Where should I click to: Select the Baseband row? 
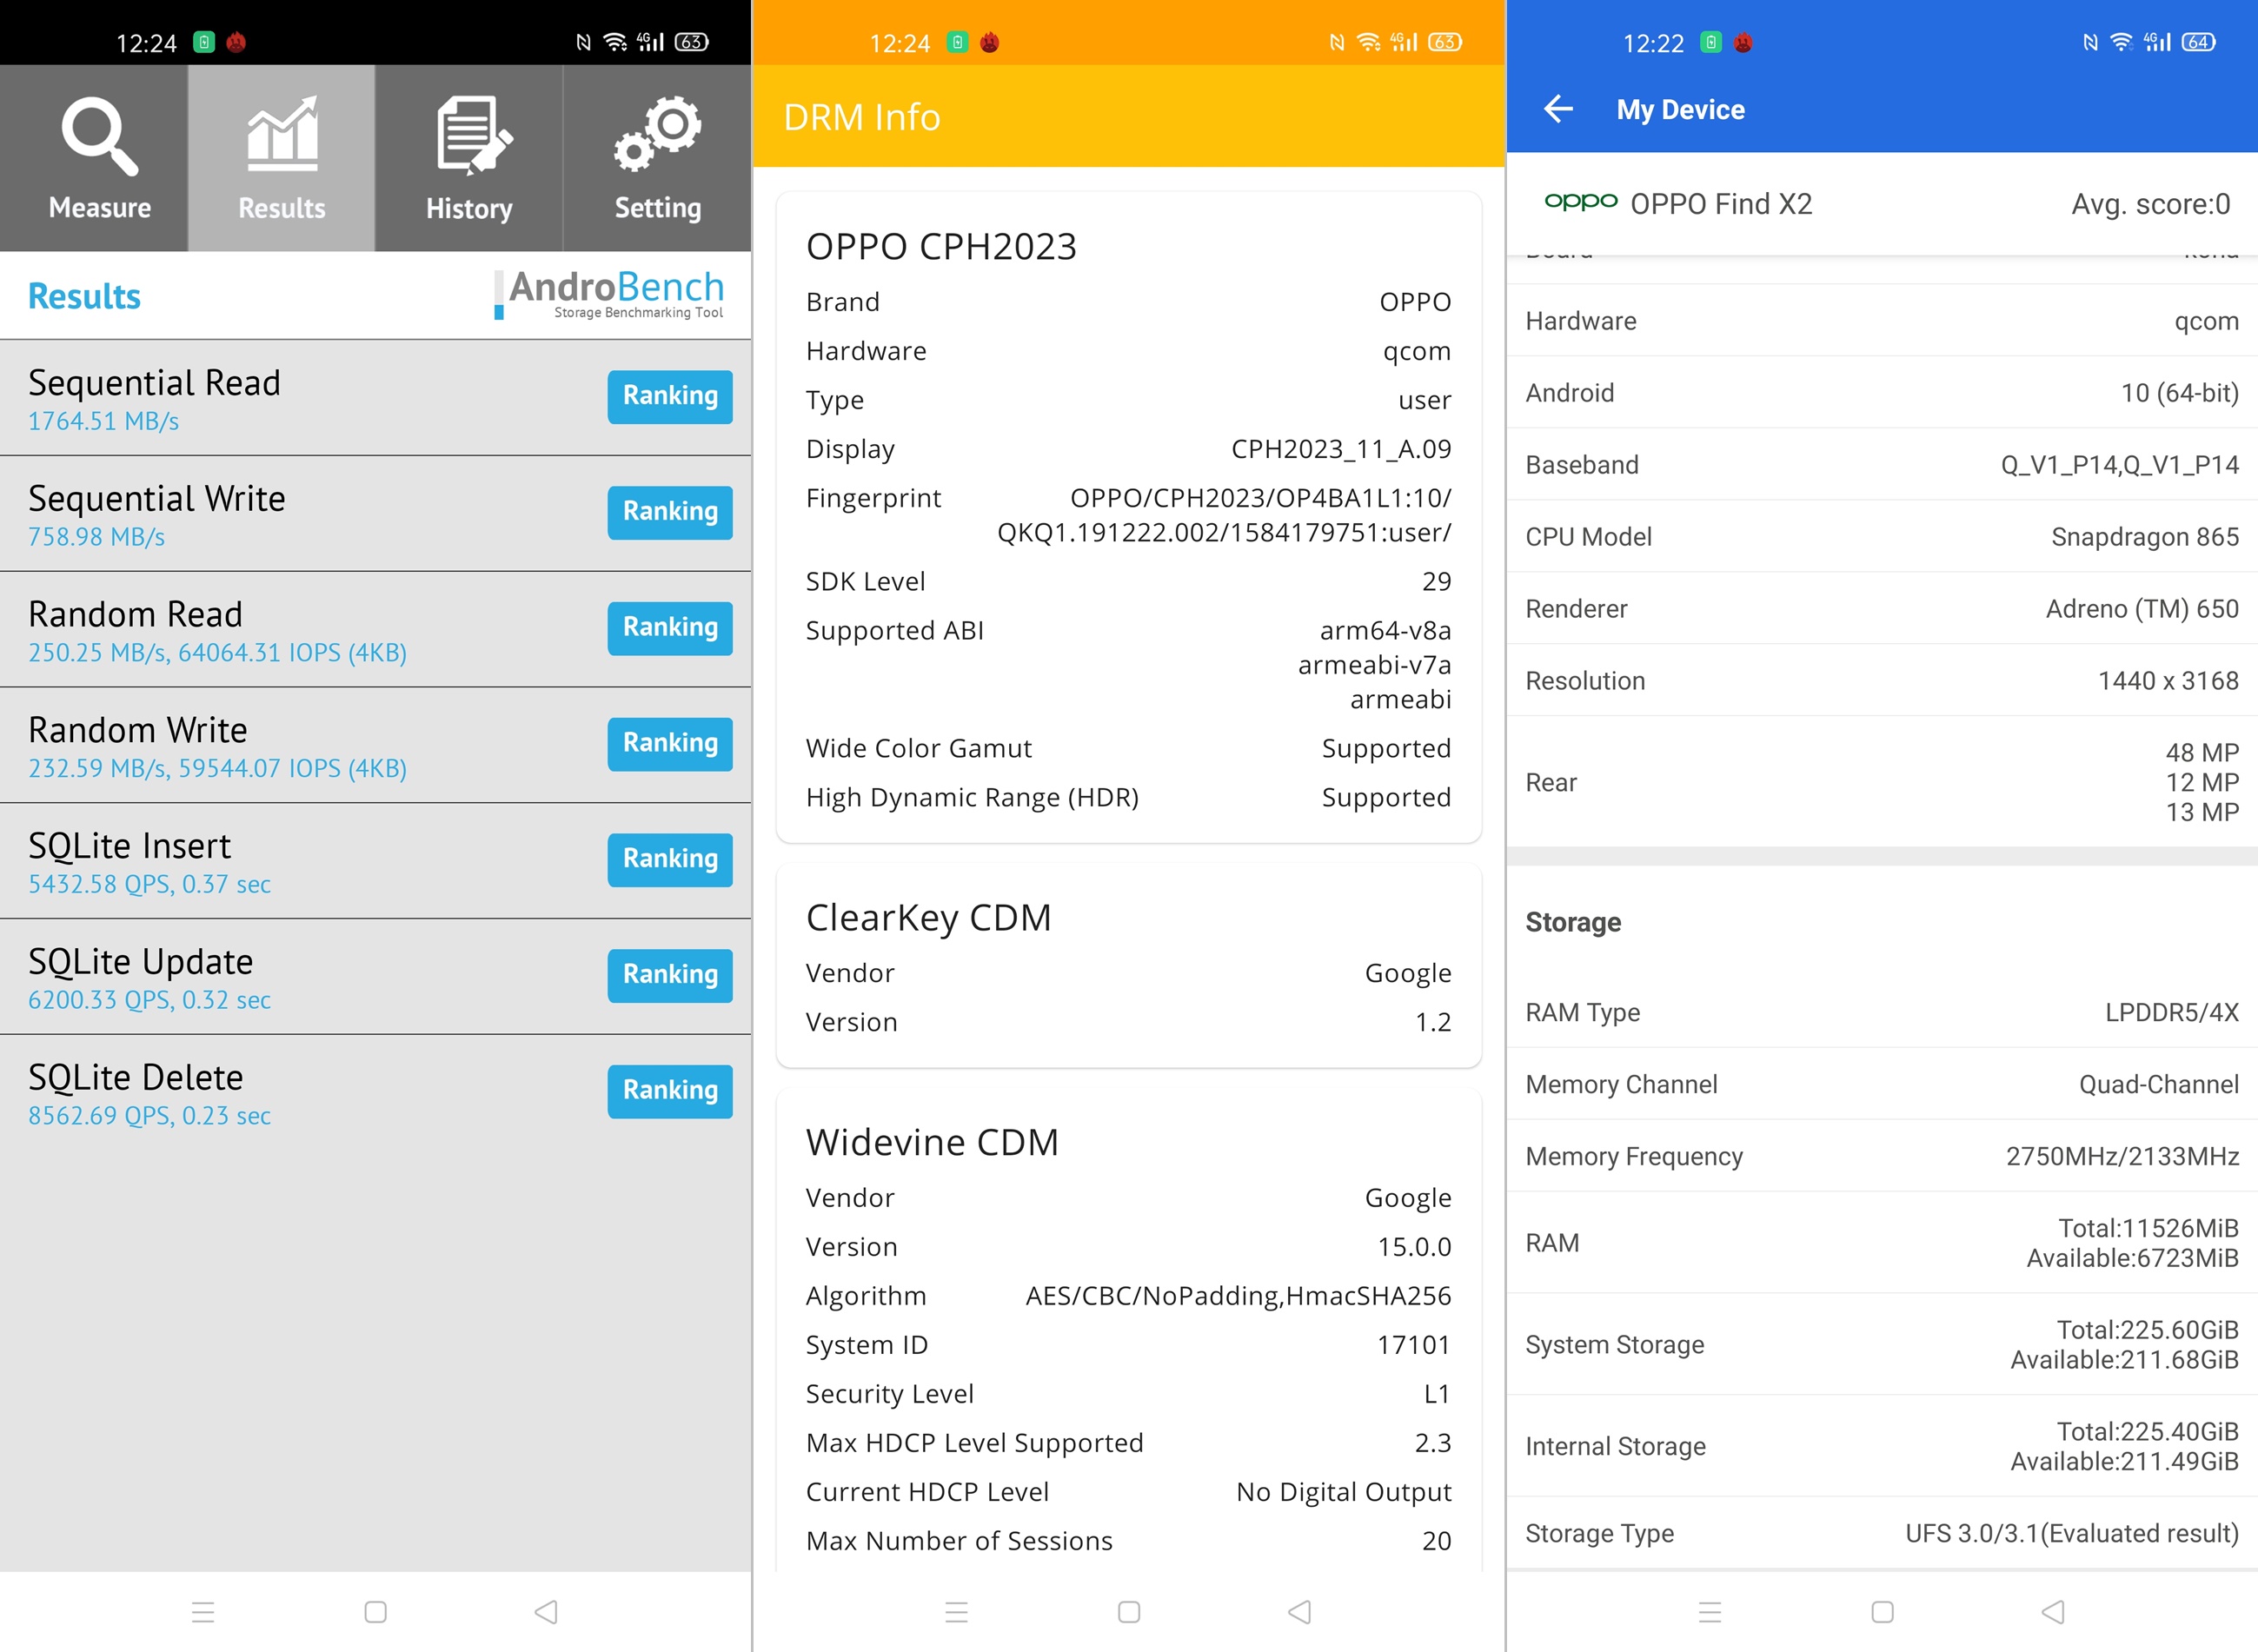pos(1882,465)
